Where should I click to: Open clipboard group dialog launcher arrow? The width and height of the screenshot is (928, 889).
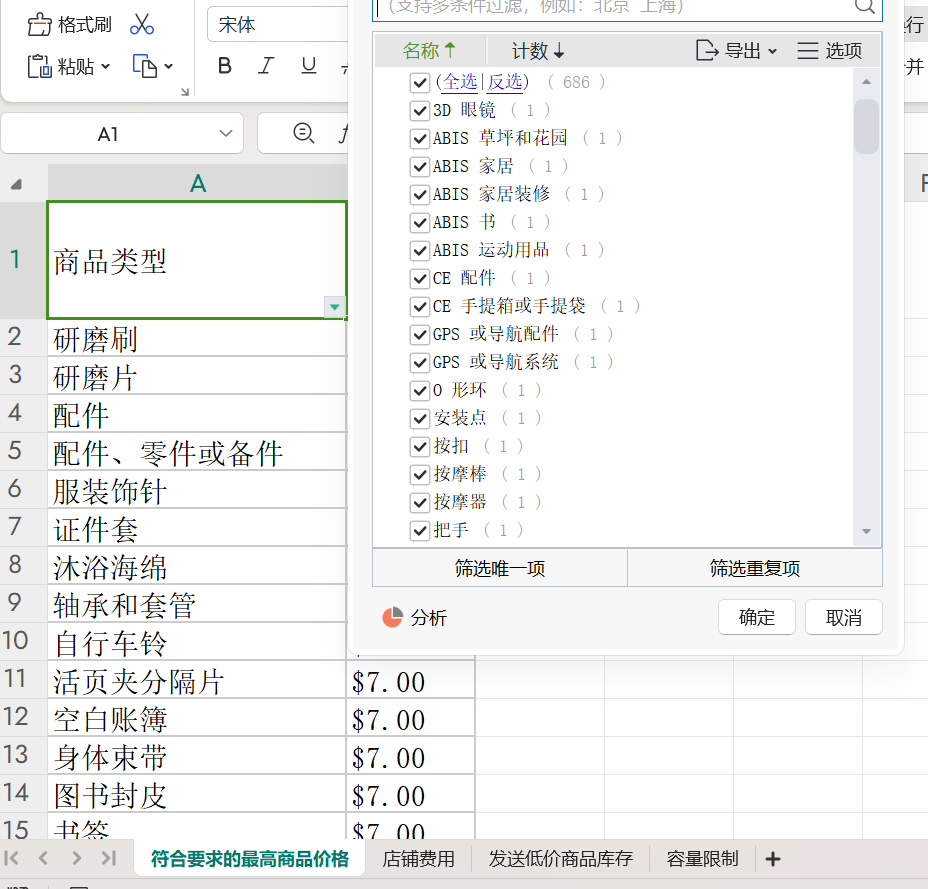coord(185,92)
